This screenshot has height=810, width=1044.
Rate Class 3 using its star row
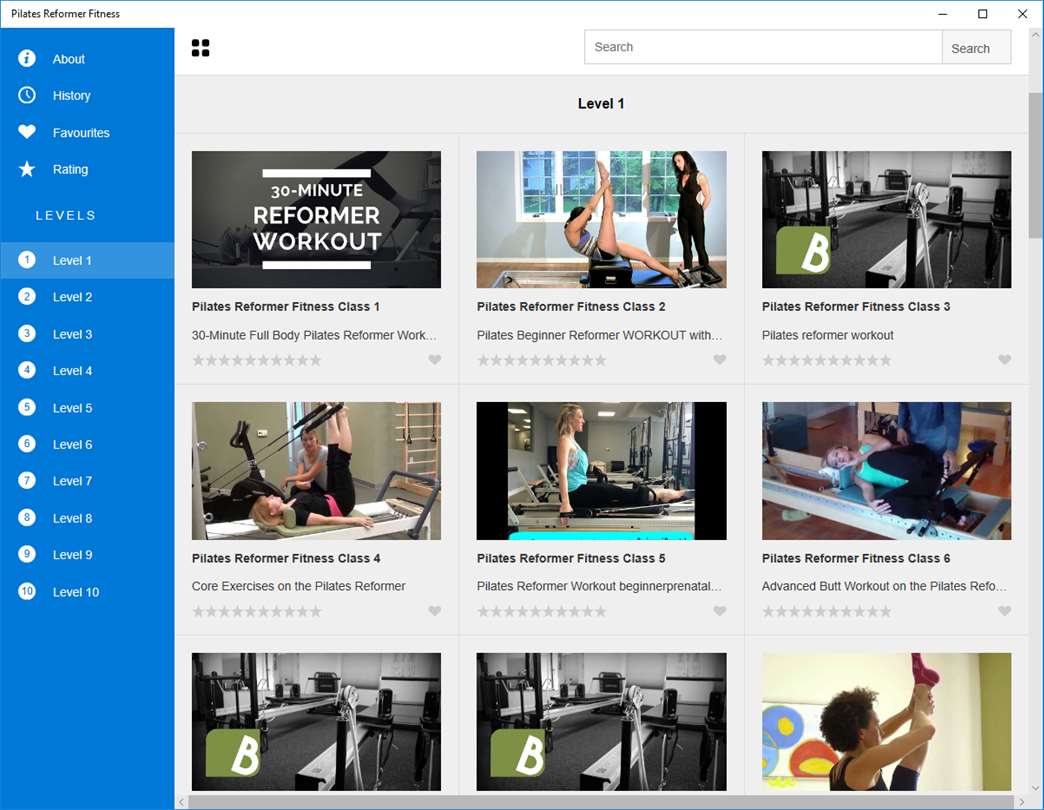click(x=827, y=360)
